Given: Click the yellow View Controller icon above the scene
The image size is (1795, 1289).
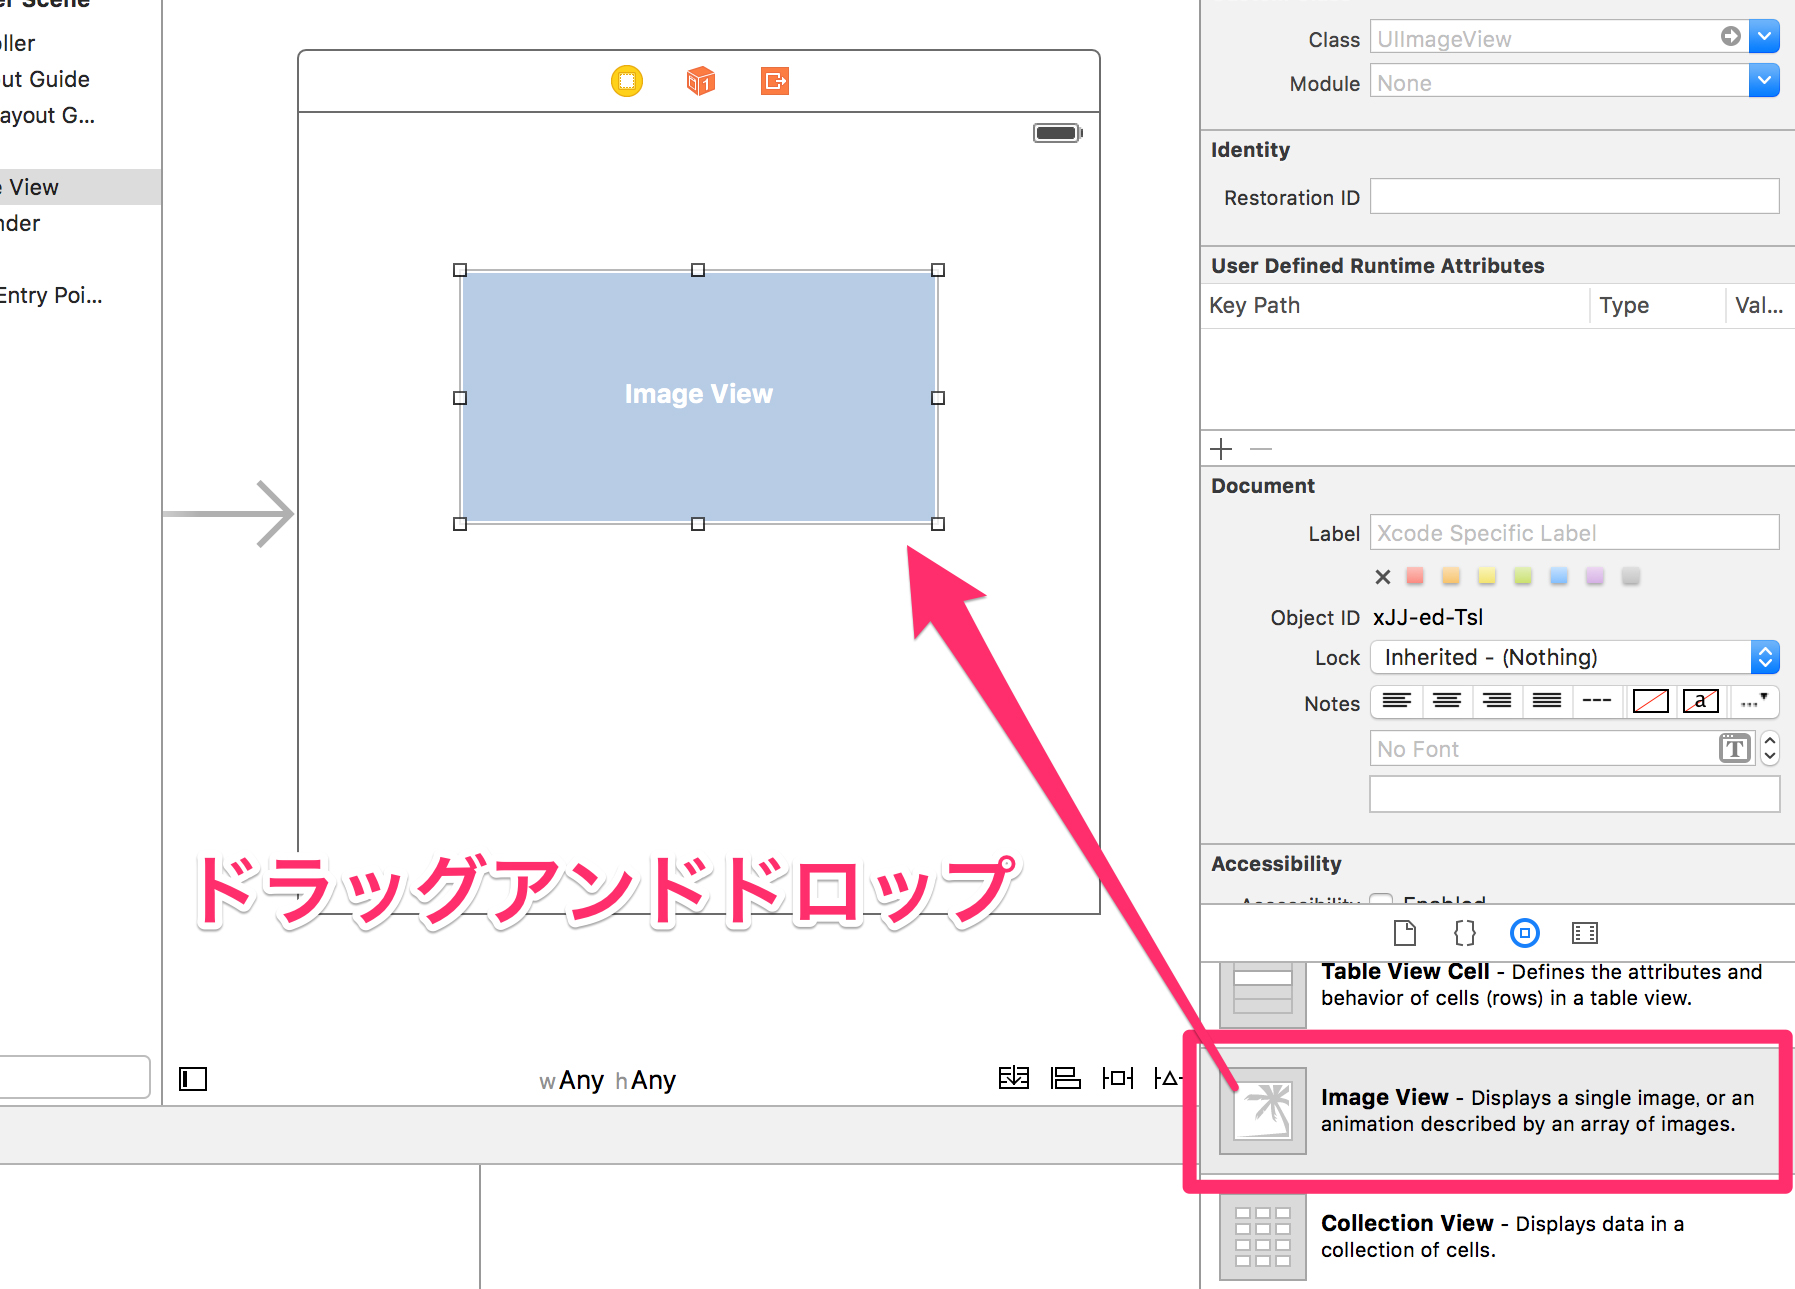Looking at the screenshot, I should click(627, 81).
